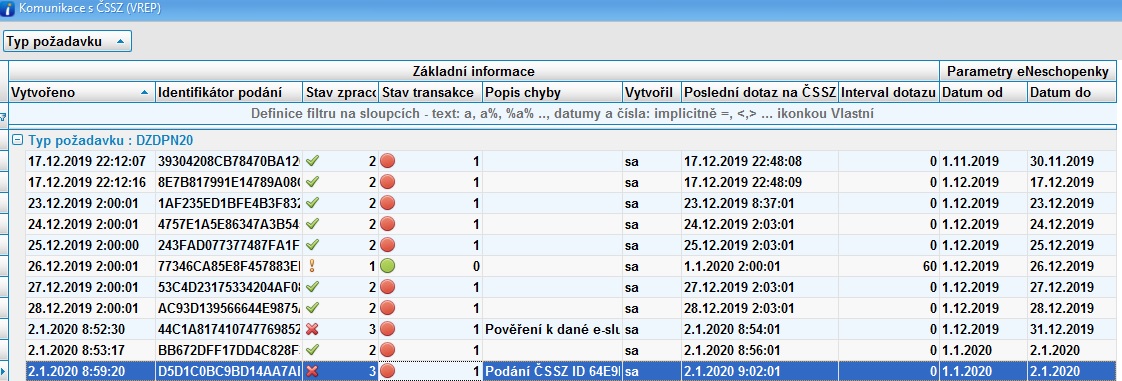Click green checkmark in row 27.12.2019 2:00:01

tap(313, 287)
